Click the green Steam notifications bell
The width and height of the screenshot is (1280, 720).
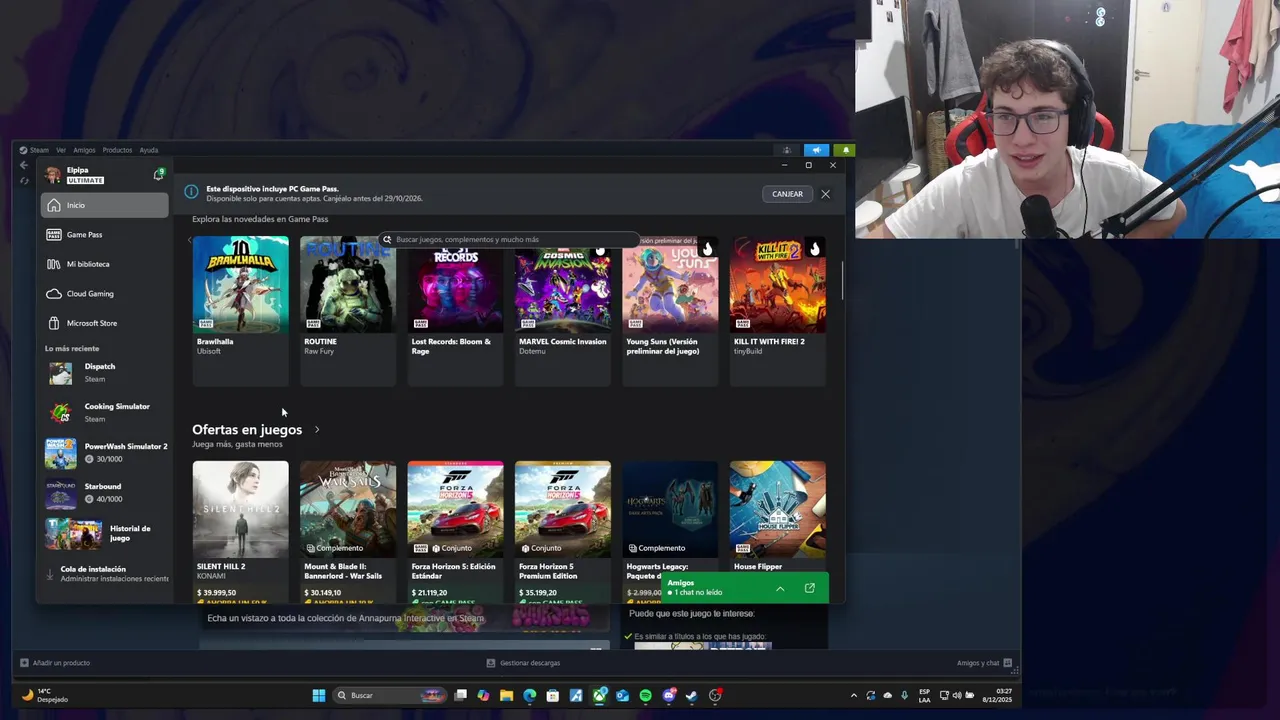click(x=846, y=150)
